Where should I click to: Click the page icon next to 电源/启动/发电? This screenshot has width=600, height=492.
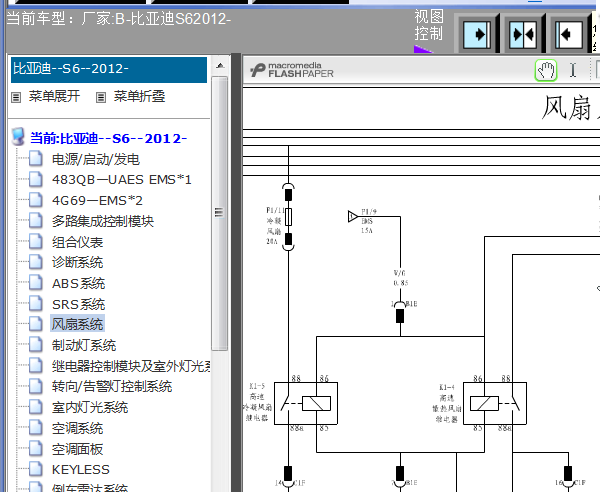(36, 158)
